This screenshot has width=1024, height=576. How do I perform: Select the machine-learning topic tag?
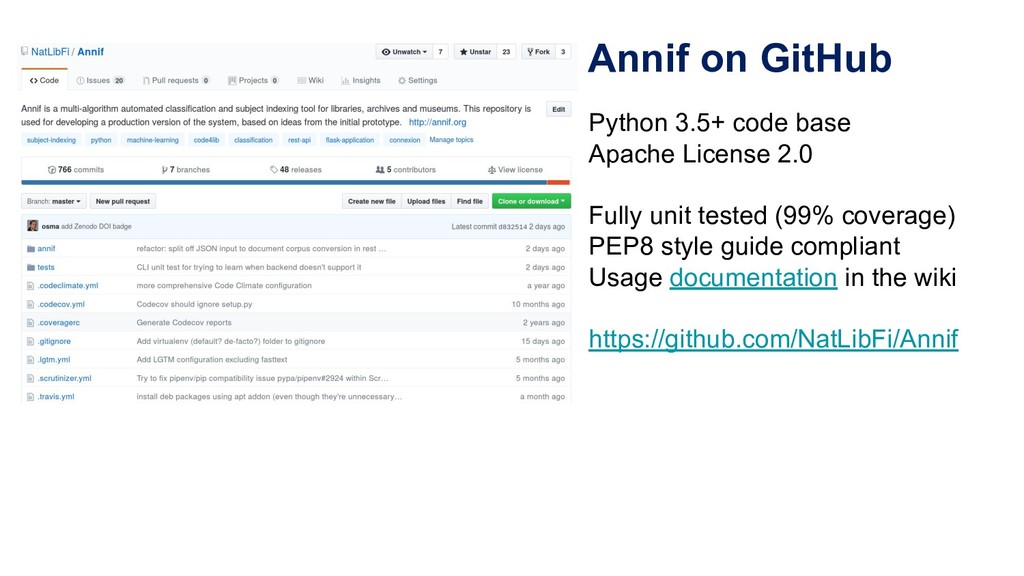[x=152, y=140]
